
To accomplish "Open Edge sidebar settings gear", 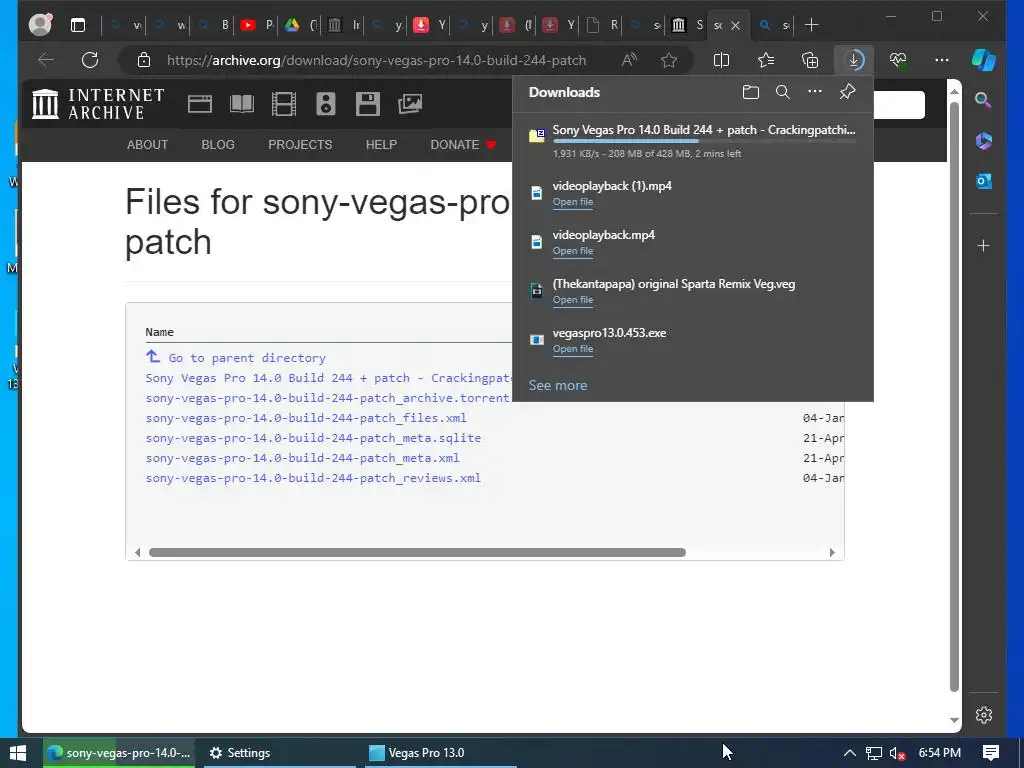I will click(x=984, y=715).
